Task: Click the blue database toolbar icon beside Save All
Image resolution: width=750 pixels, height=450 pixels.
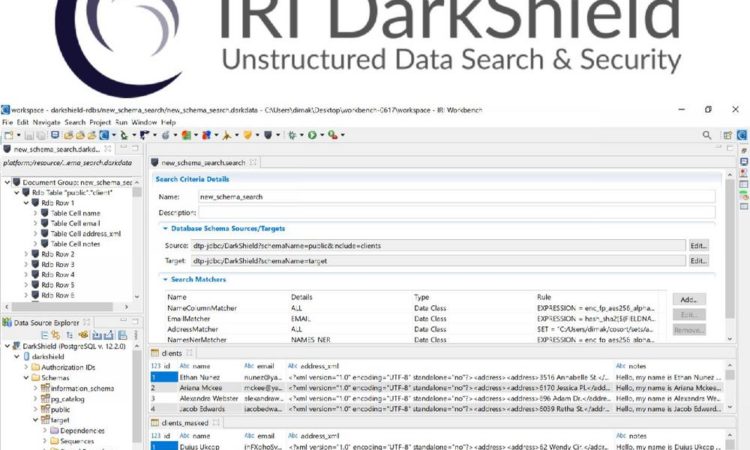Action: click(x=55, y=135)
